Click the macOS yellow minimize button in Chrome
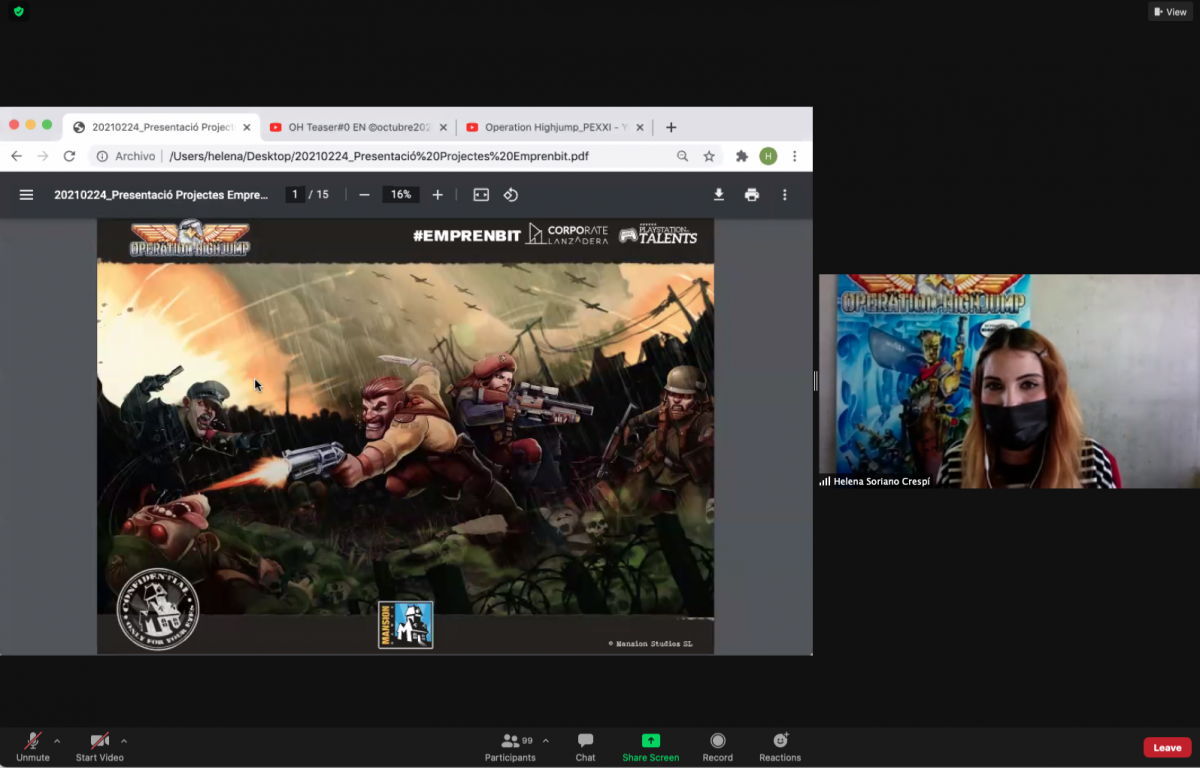 [31, 125]
